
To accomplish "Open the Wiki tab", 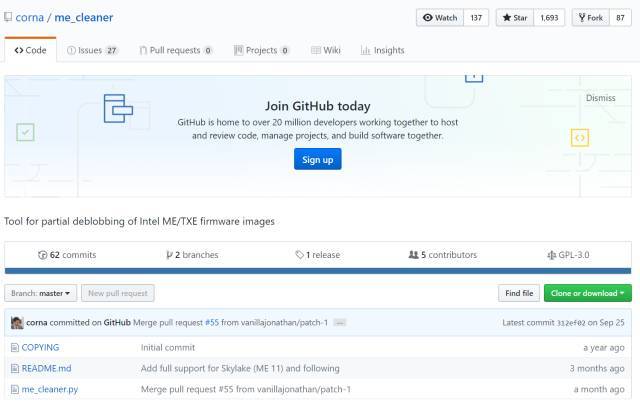I will click(x=326, y=50).
